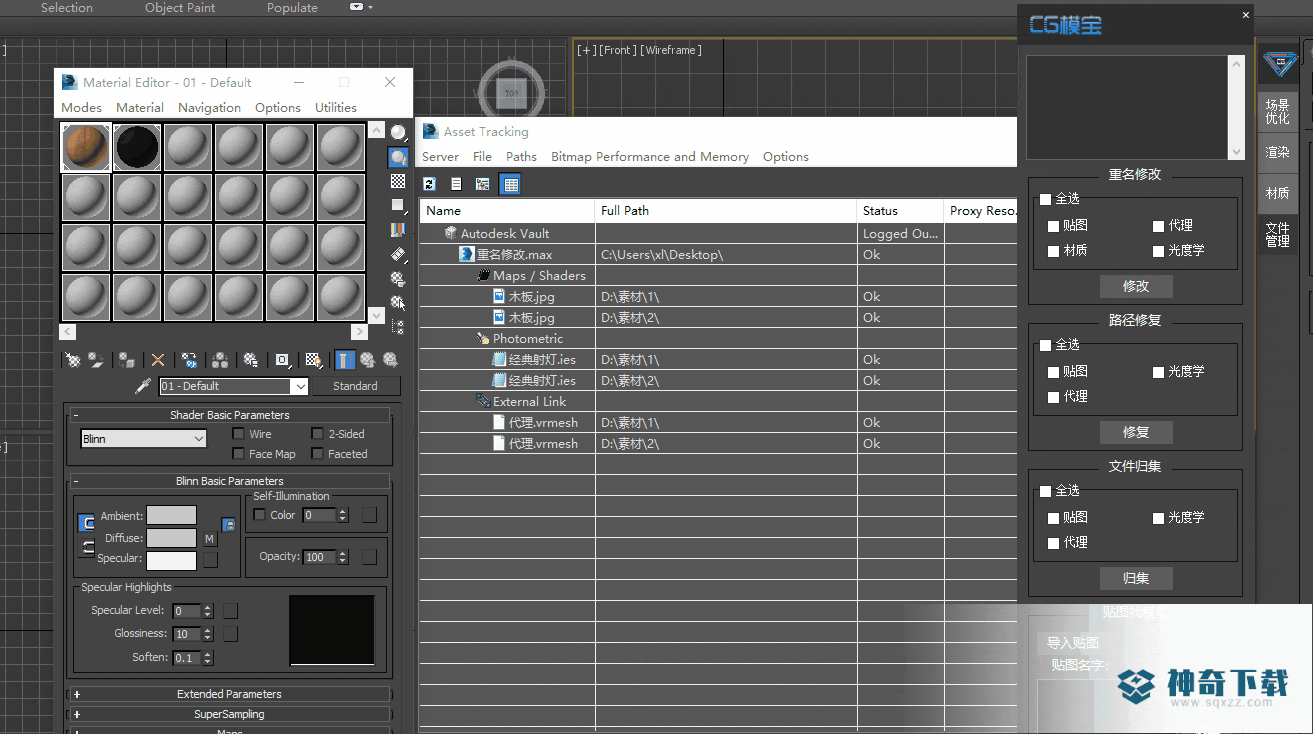Image resolution: width=1313 pixels, height=734 pixels.
Task: Switch Asset Tracking to Table View icon
Action: click(x=510, y=184)
